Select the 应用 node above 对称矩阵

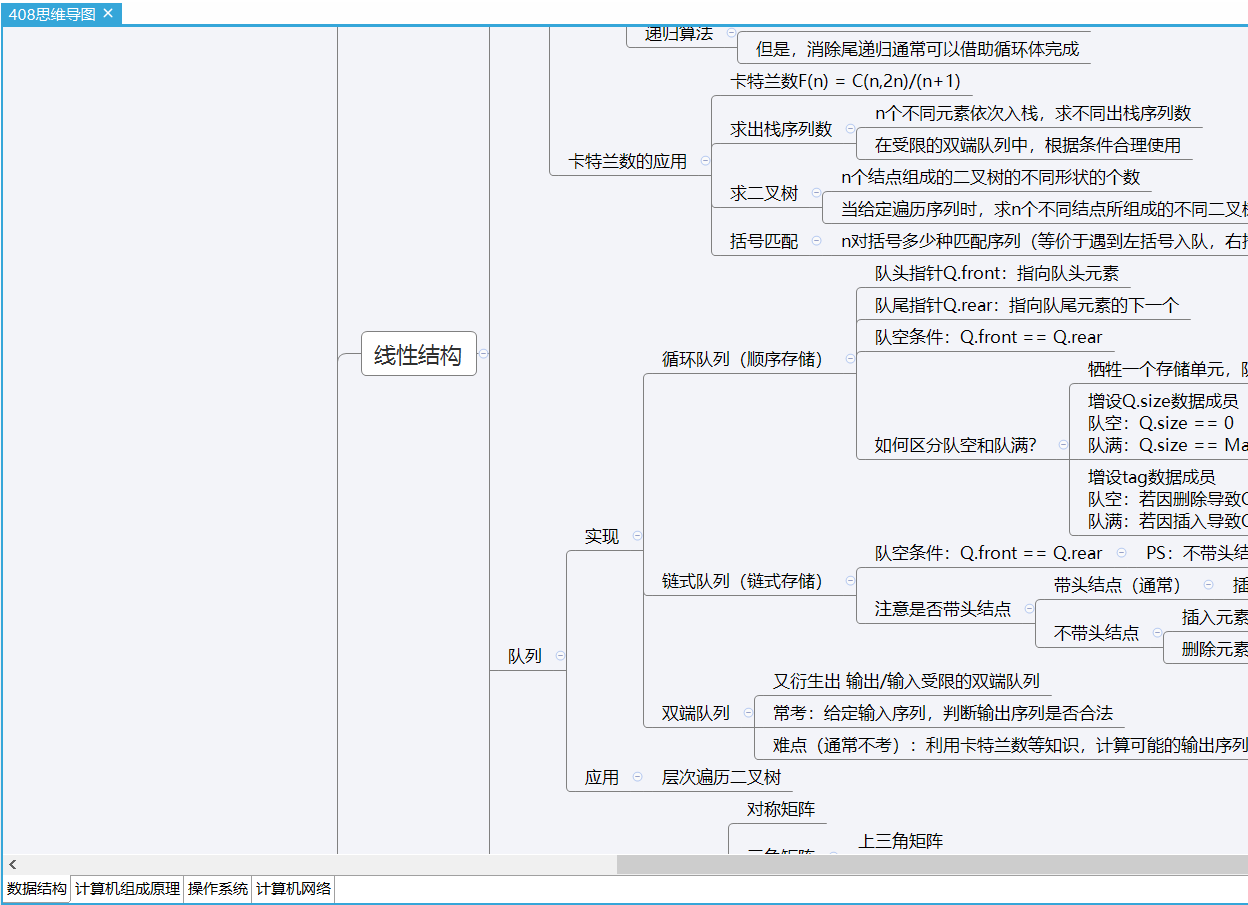coord(602,777)
